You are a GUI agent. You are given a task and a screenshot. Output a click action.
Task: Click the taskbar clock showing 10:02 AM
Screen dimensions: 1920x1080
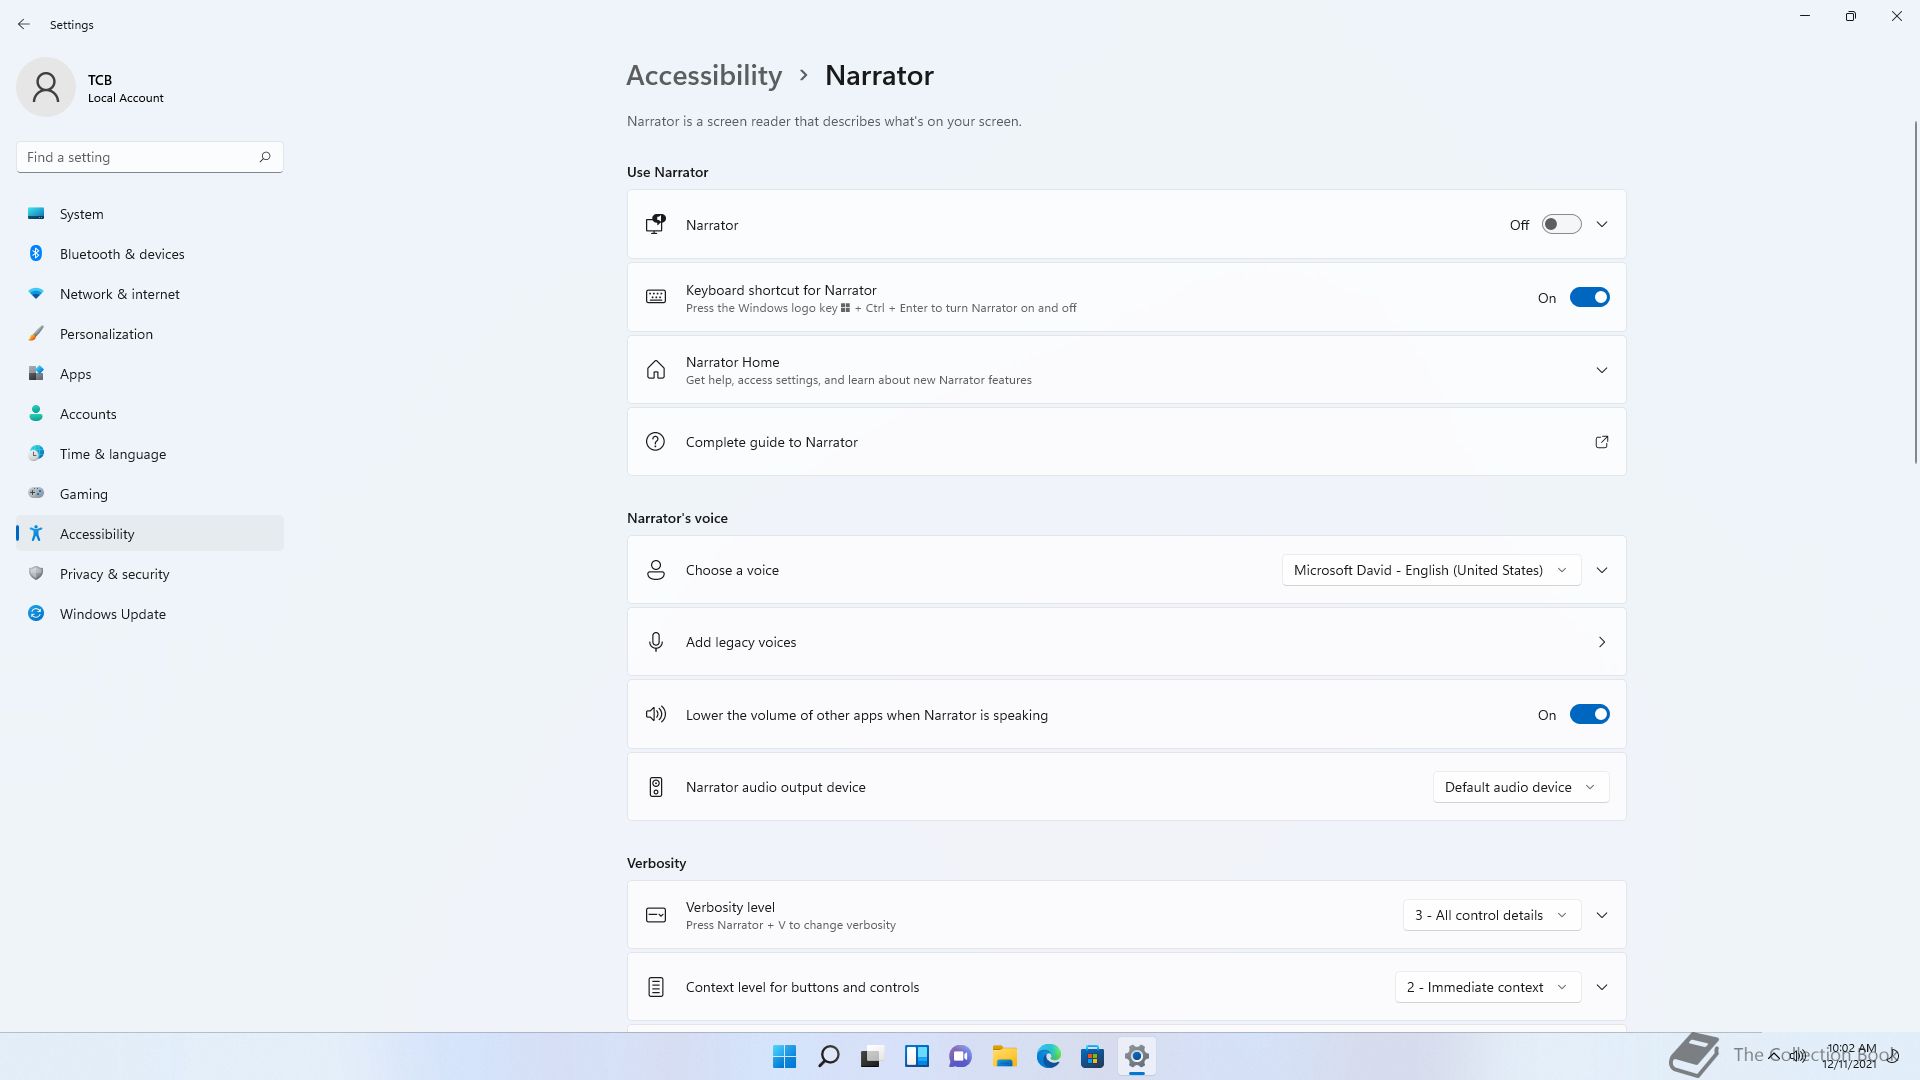tap(1850, 1056)
